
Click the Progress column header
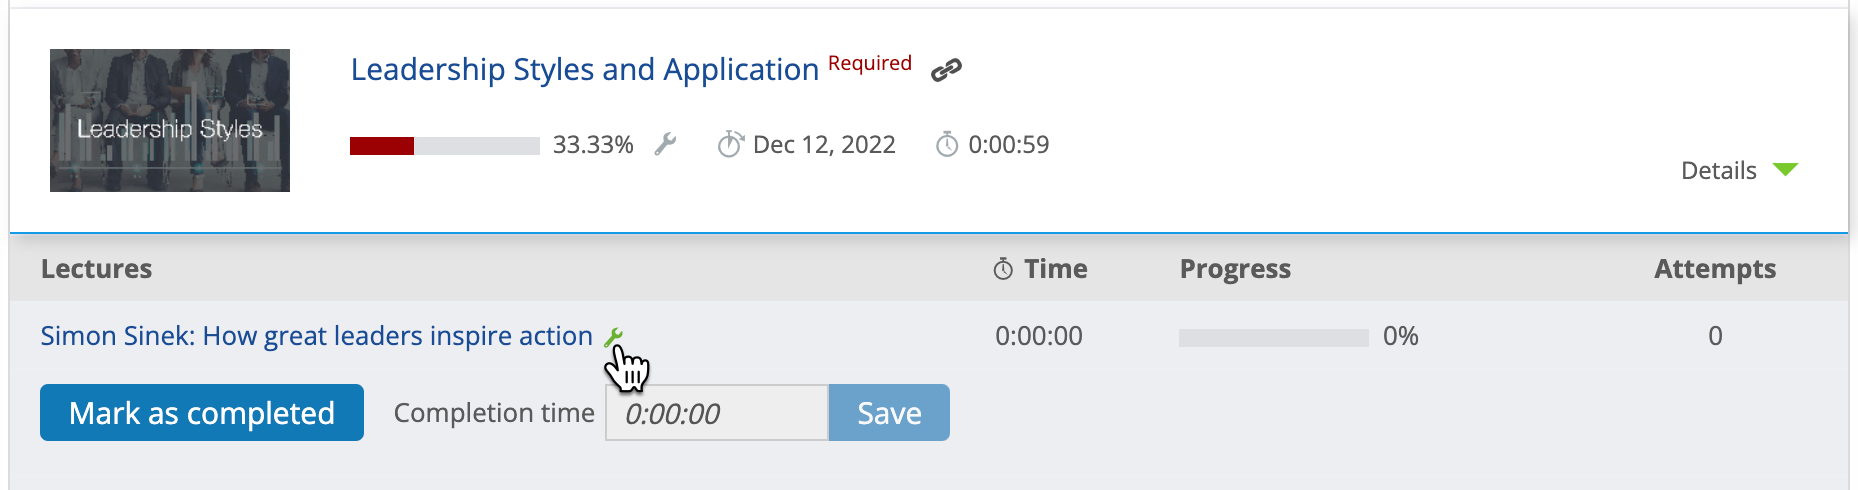pos(1235,269)
